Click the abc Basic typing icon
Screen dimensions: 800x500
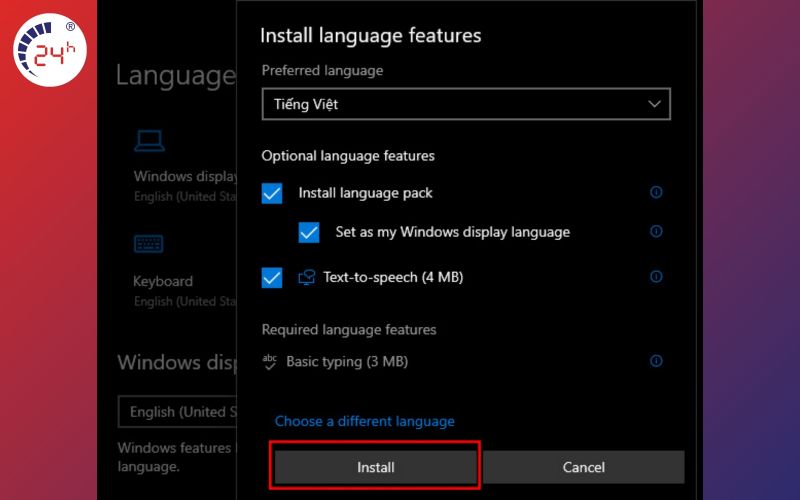[x=269, y=362]
